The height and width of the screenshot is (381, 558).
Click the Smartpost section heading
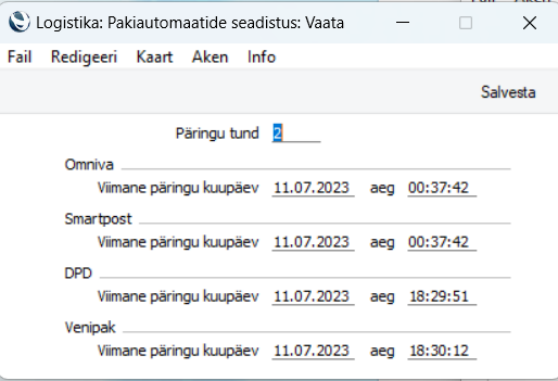pos(98,219)
